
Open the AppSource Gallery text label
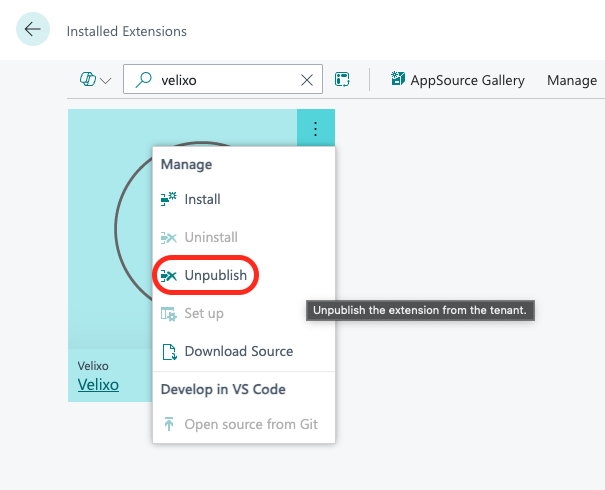(467, 80)
